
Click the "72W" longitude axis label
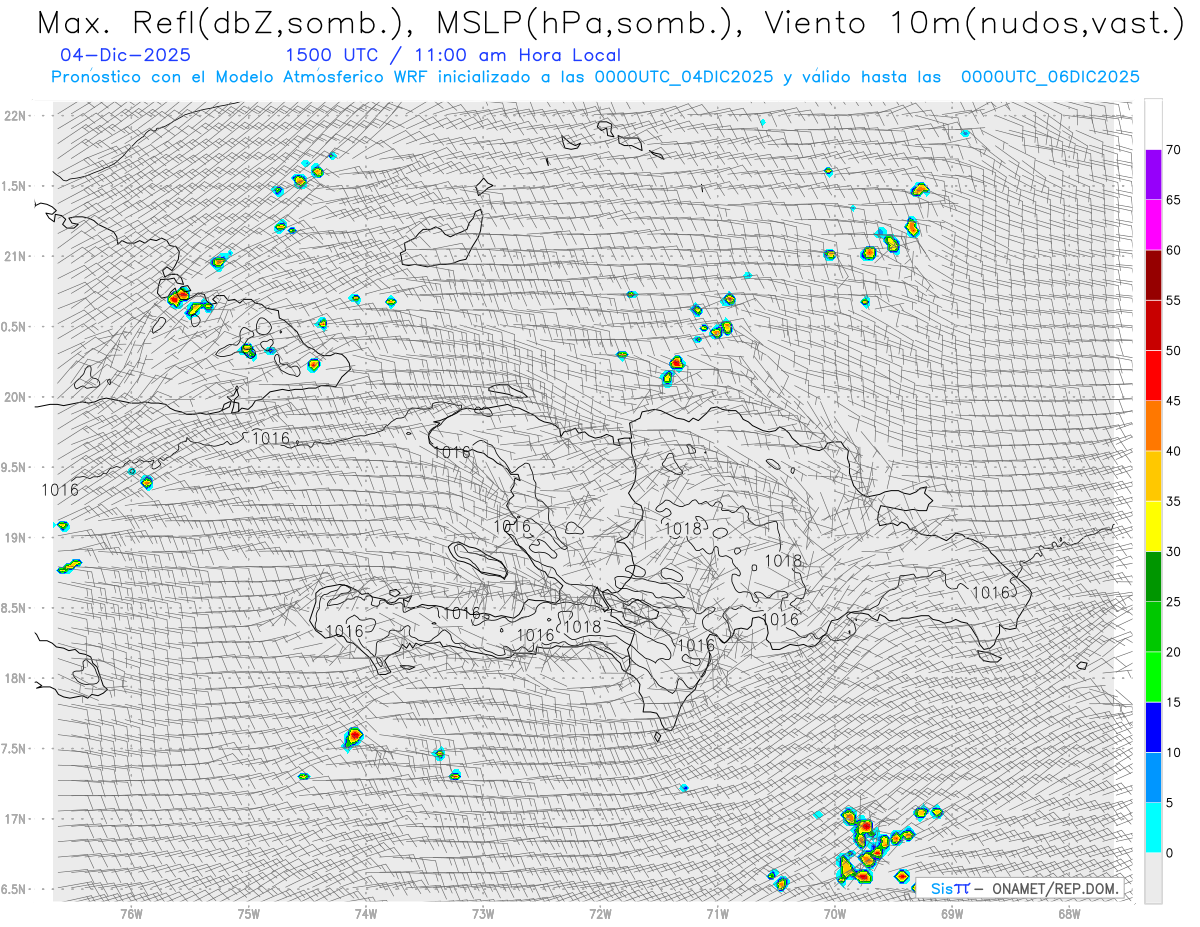pos(600,913)
